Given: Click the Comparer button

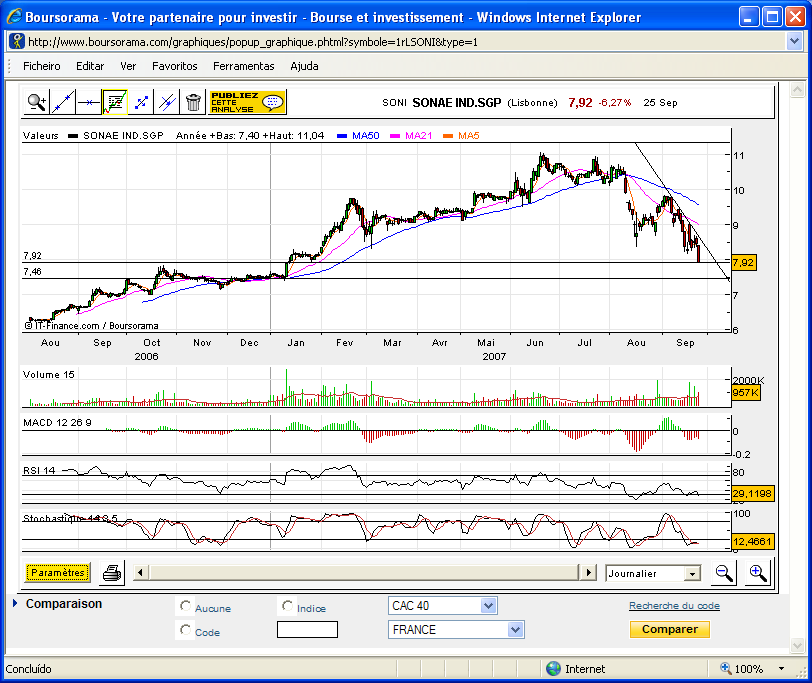Looking at the screenshot, I should (x=669, y=630).
